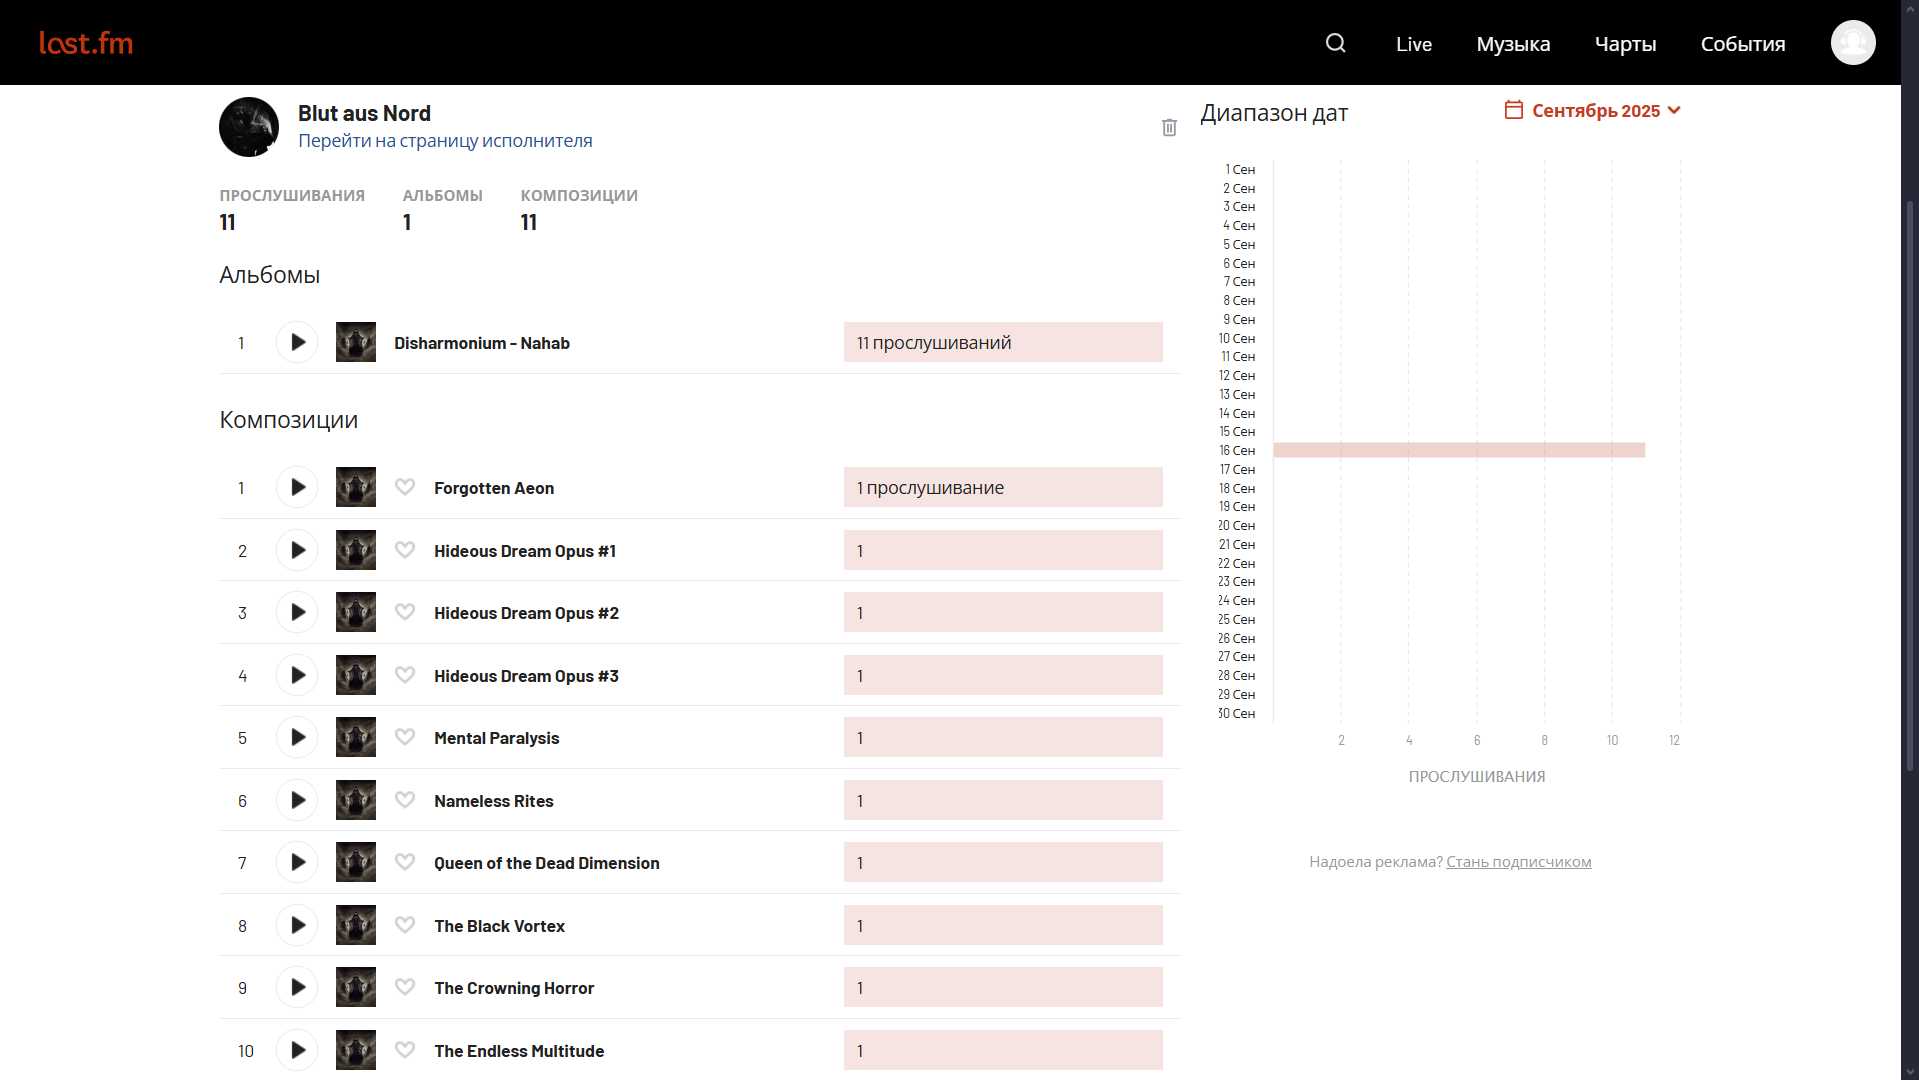Follow the Перейти на страницу исполнителя link
Image resolution: width=1919 pixels, height=1080 pixels.
pyautogui.click(x=445, y=141)
